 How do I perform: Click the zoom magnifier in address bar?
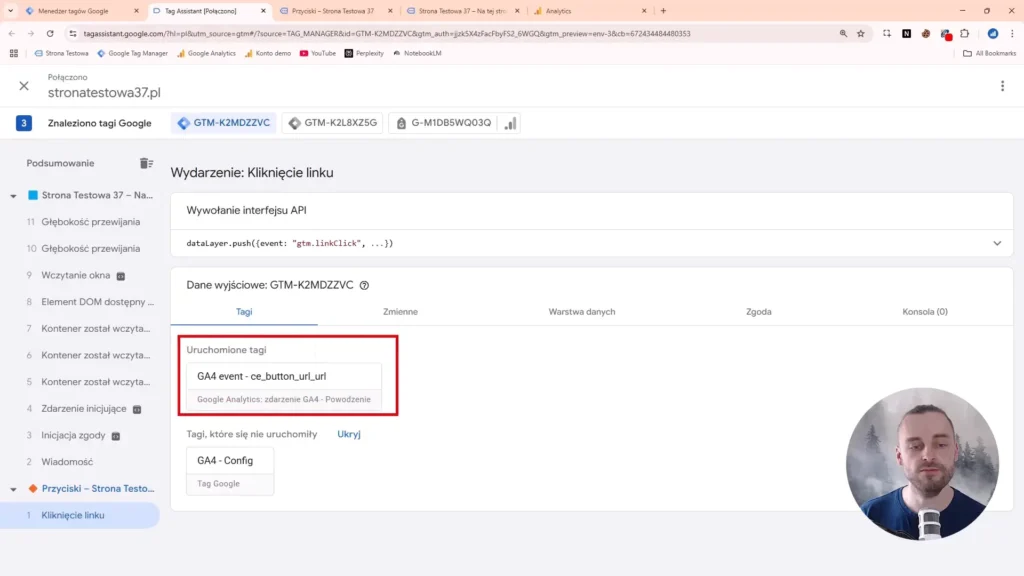tap(843, 33)
